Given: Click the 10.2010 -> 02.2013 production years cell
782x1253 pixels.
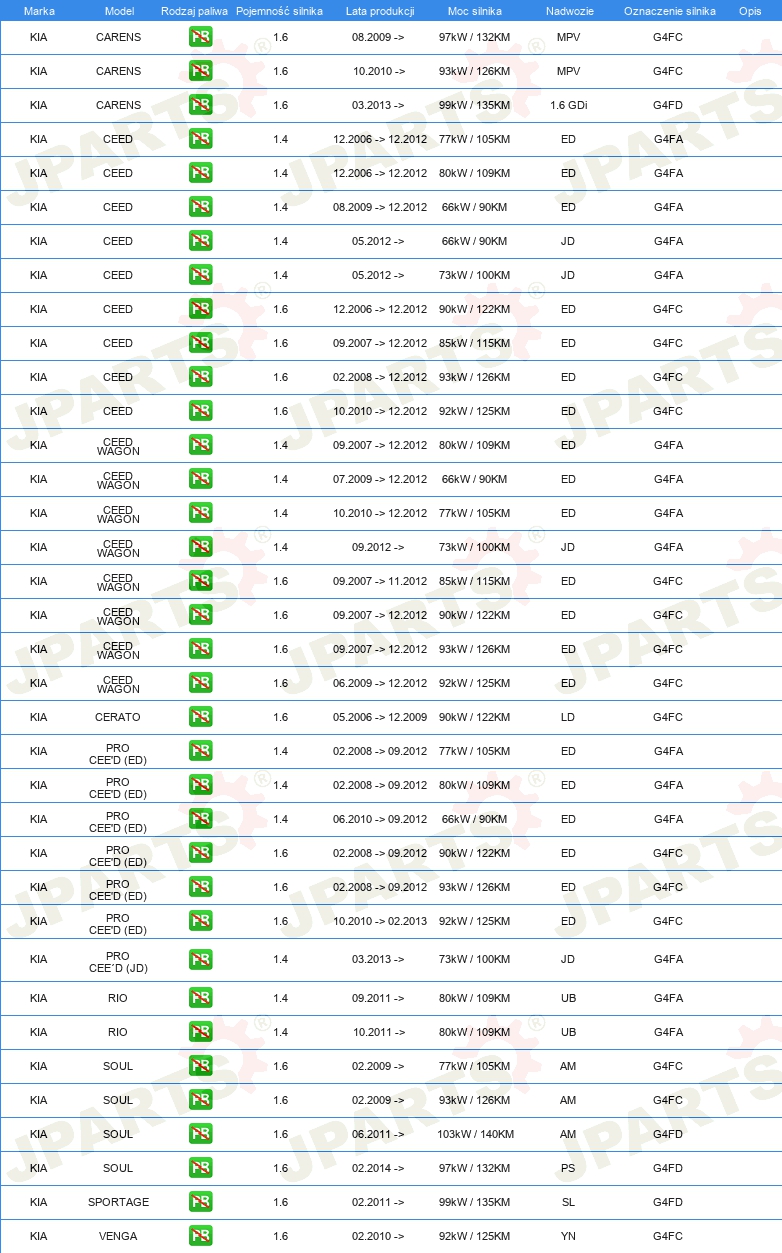Looking at the screenshot, I should point(380,921).
